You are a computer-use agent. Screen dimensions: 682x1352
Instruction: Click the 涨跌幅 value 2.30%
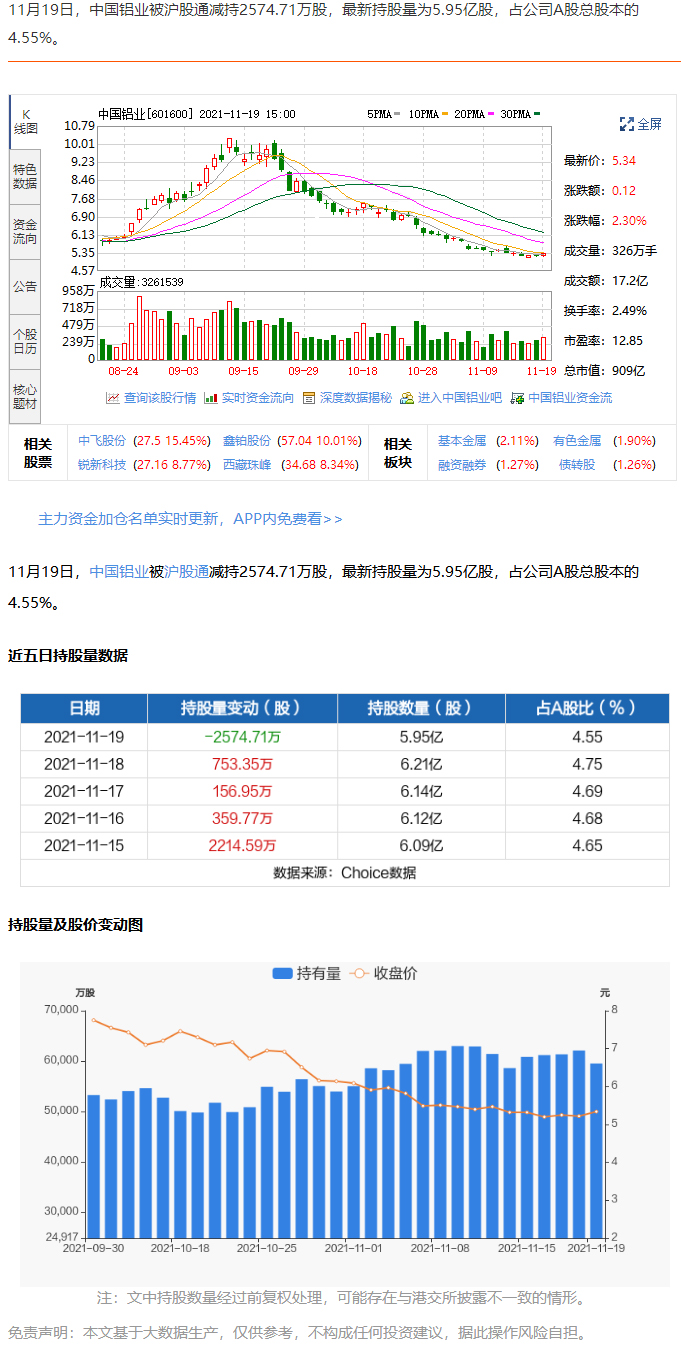pyautogui.click(x=629, y=220)
